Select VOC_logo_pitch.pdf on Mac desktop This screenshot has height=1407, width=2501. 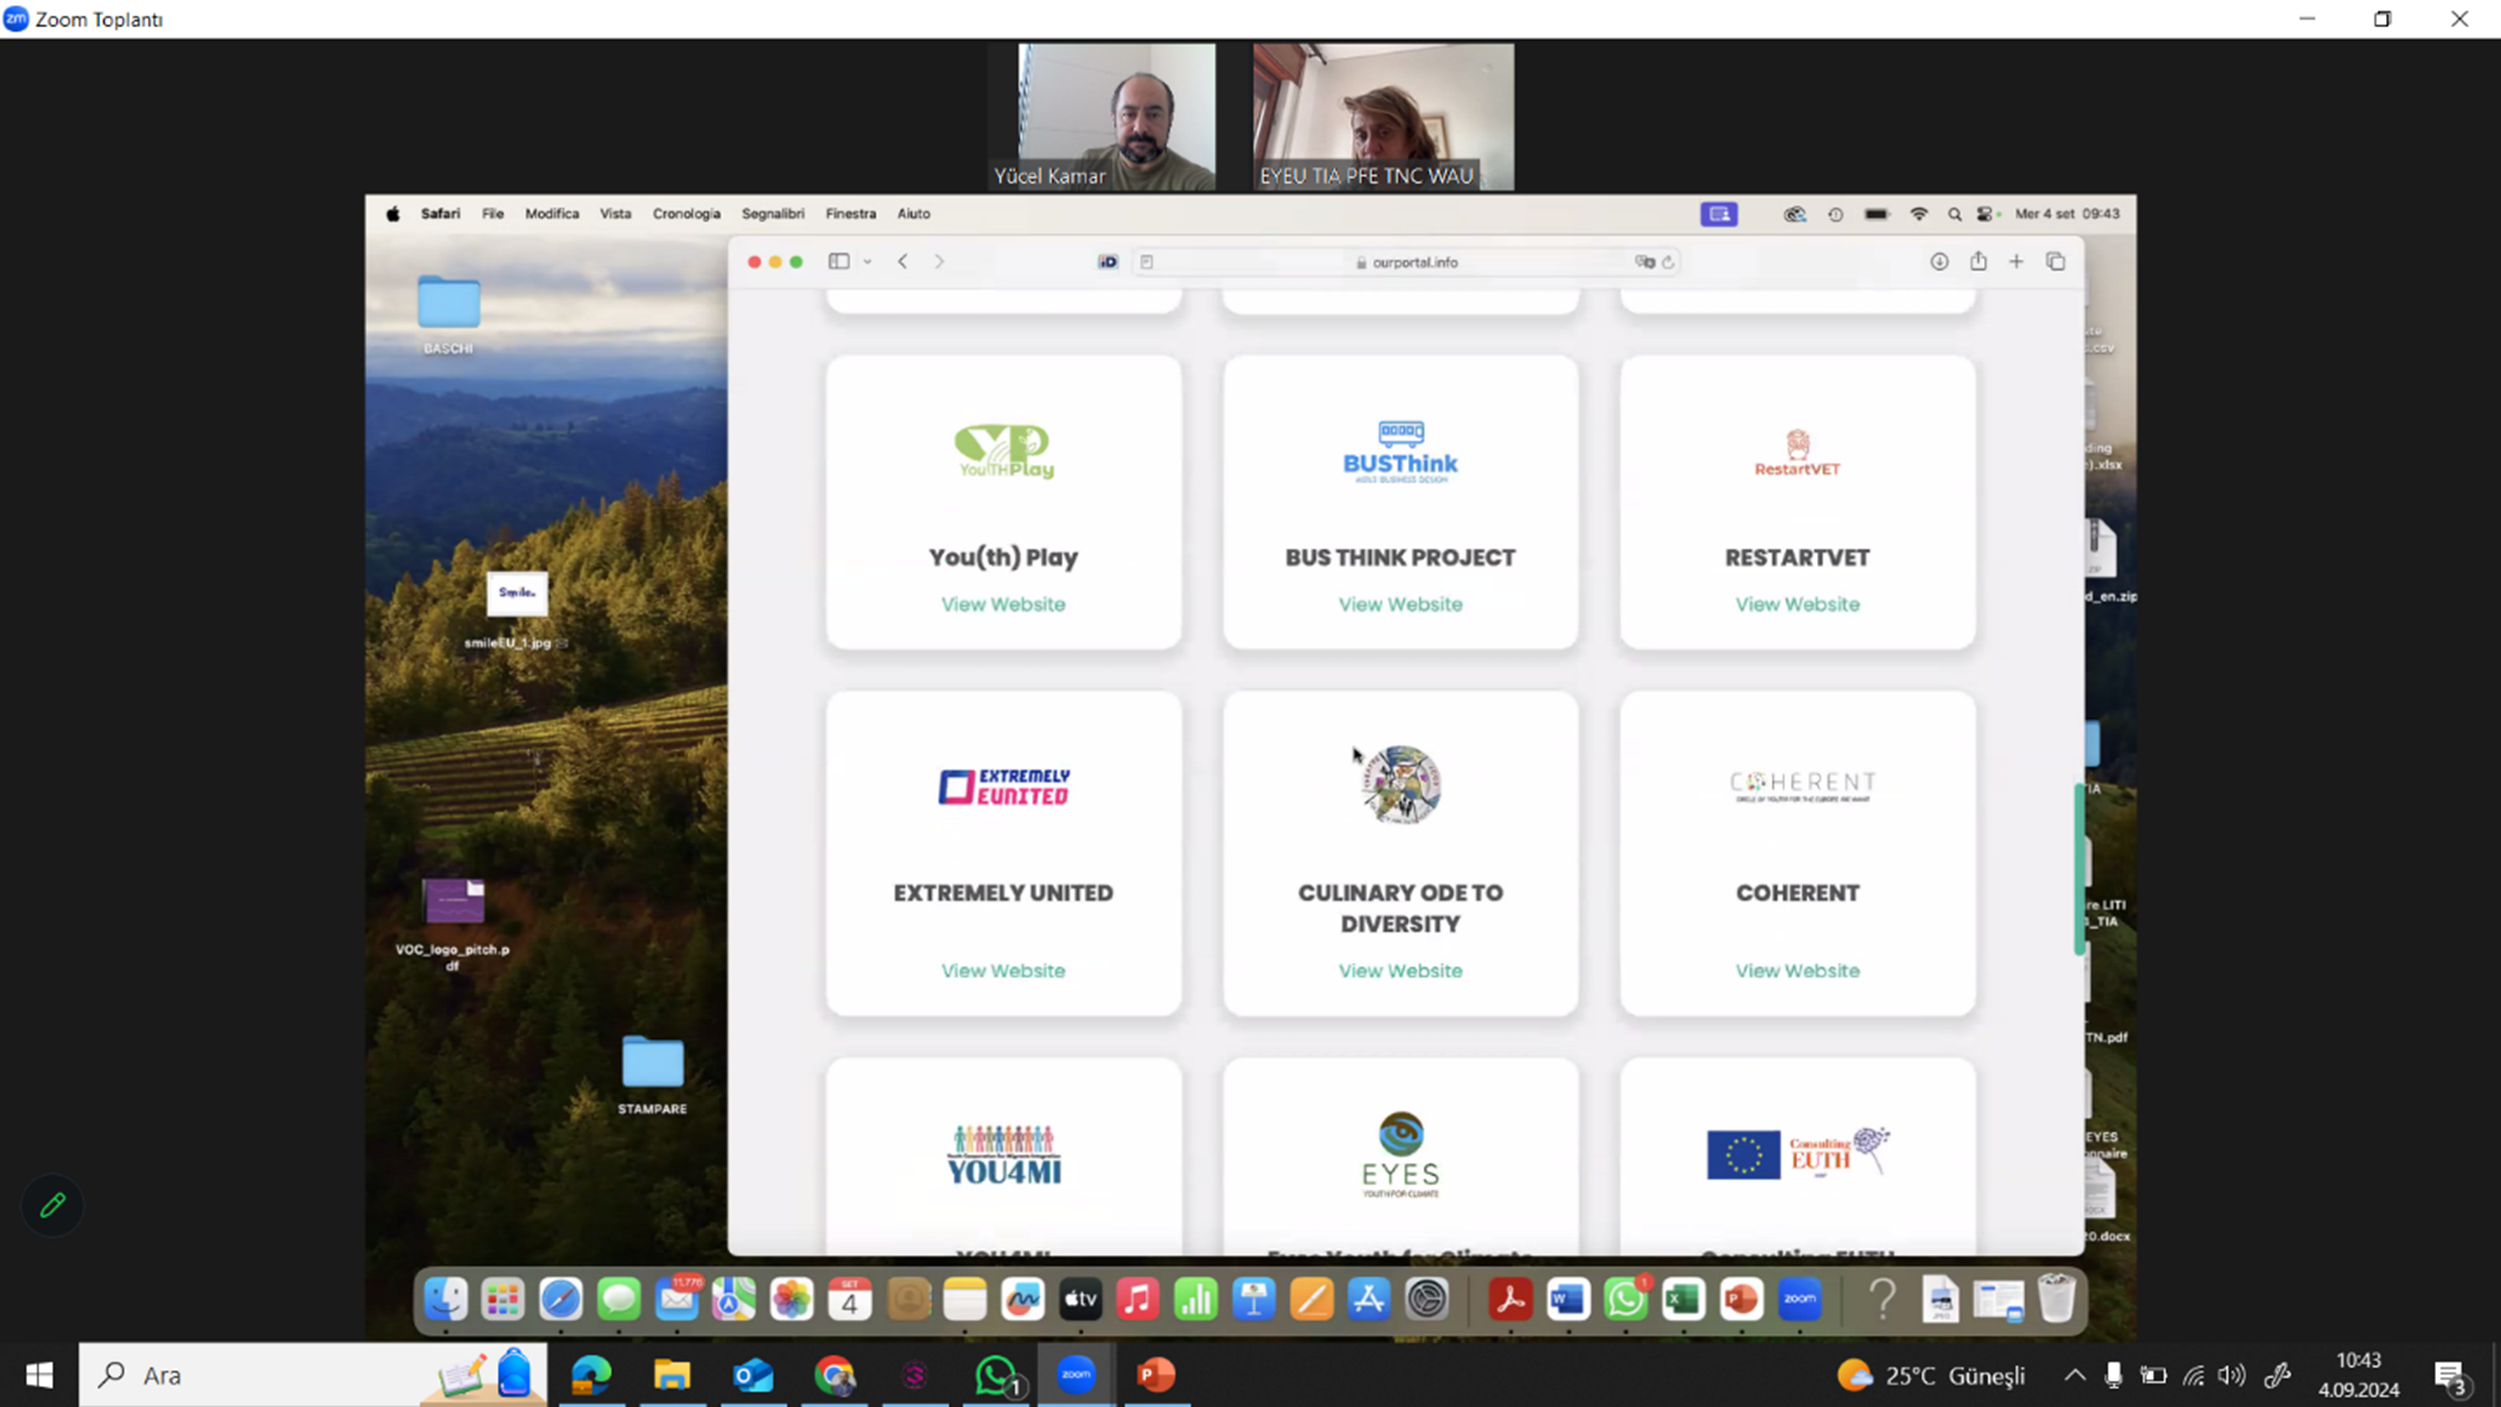point(453,924)
